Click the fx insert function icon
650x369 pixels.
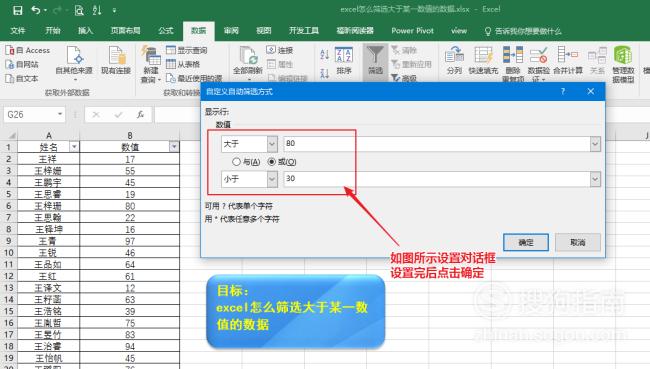coord(141,114)
